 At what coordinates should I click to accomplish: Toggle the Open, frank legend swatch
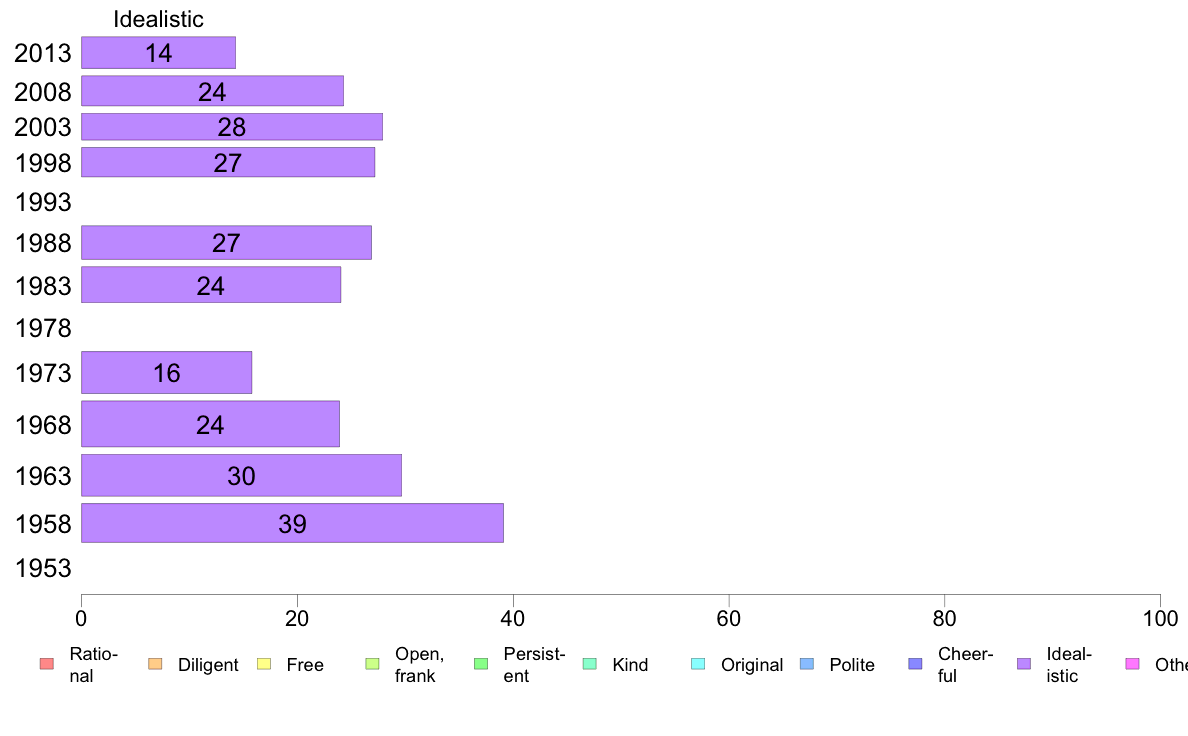(x=372, y=664)
